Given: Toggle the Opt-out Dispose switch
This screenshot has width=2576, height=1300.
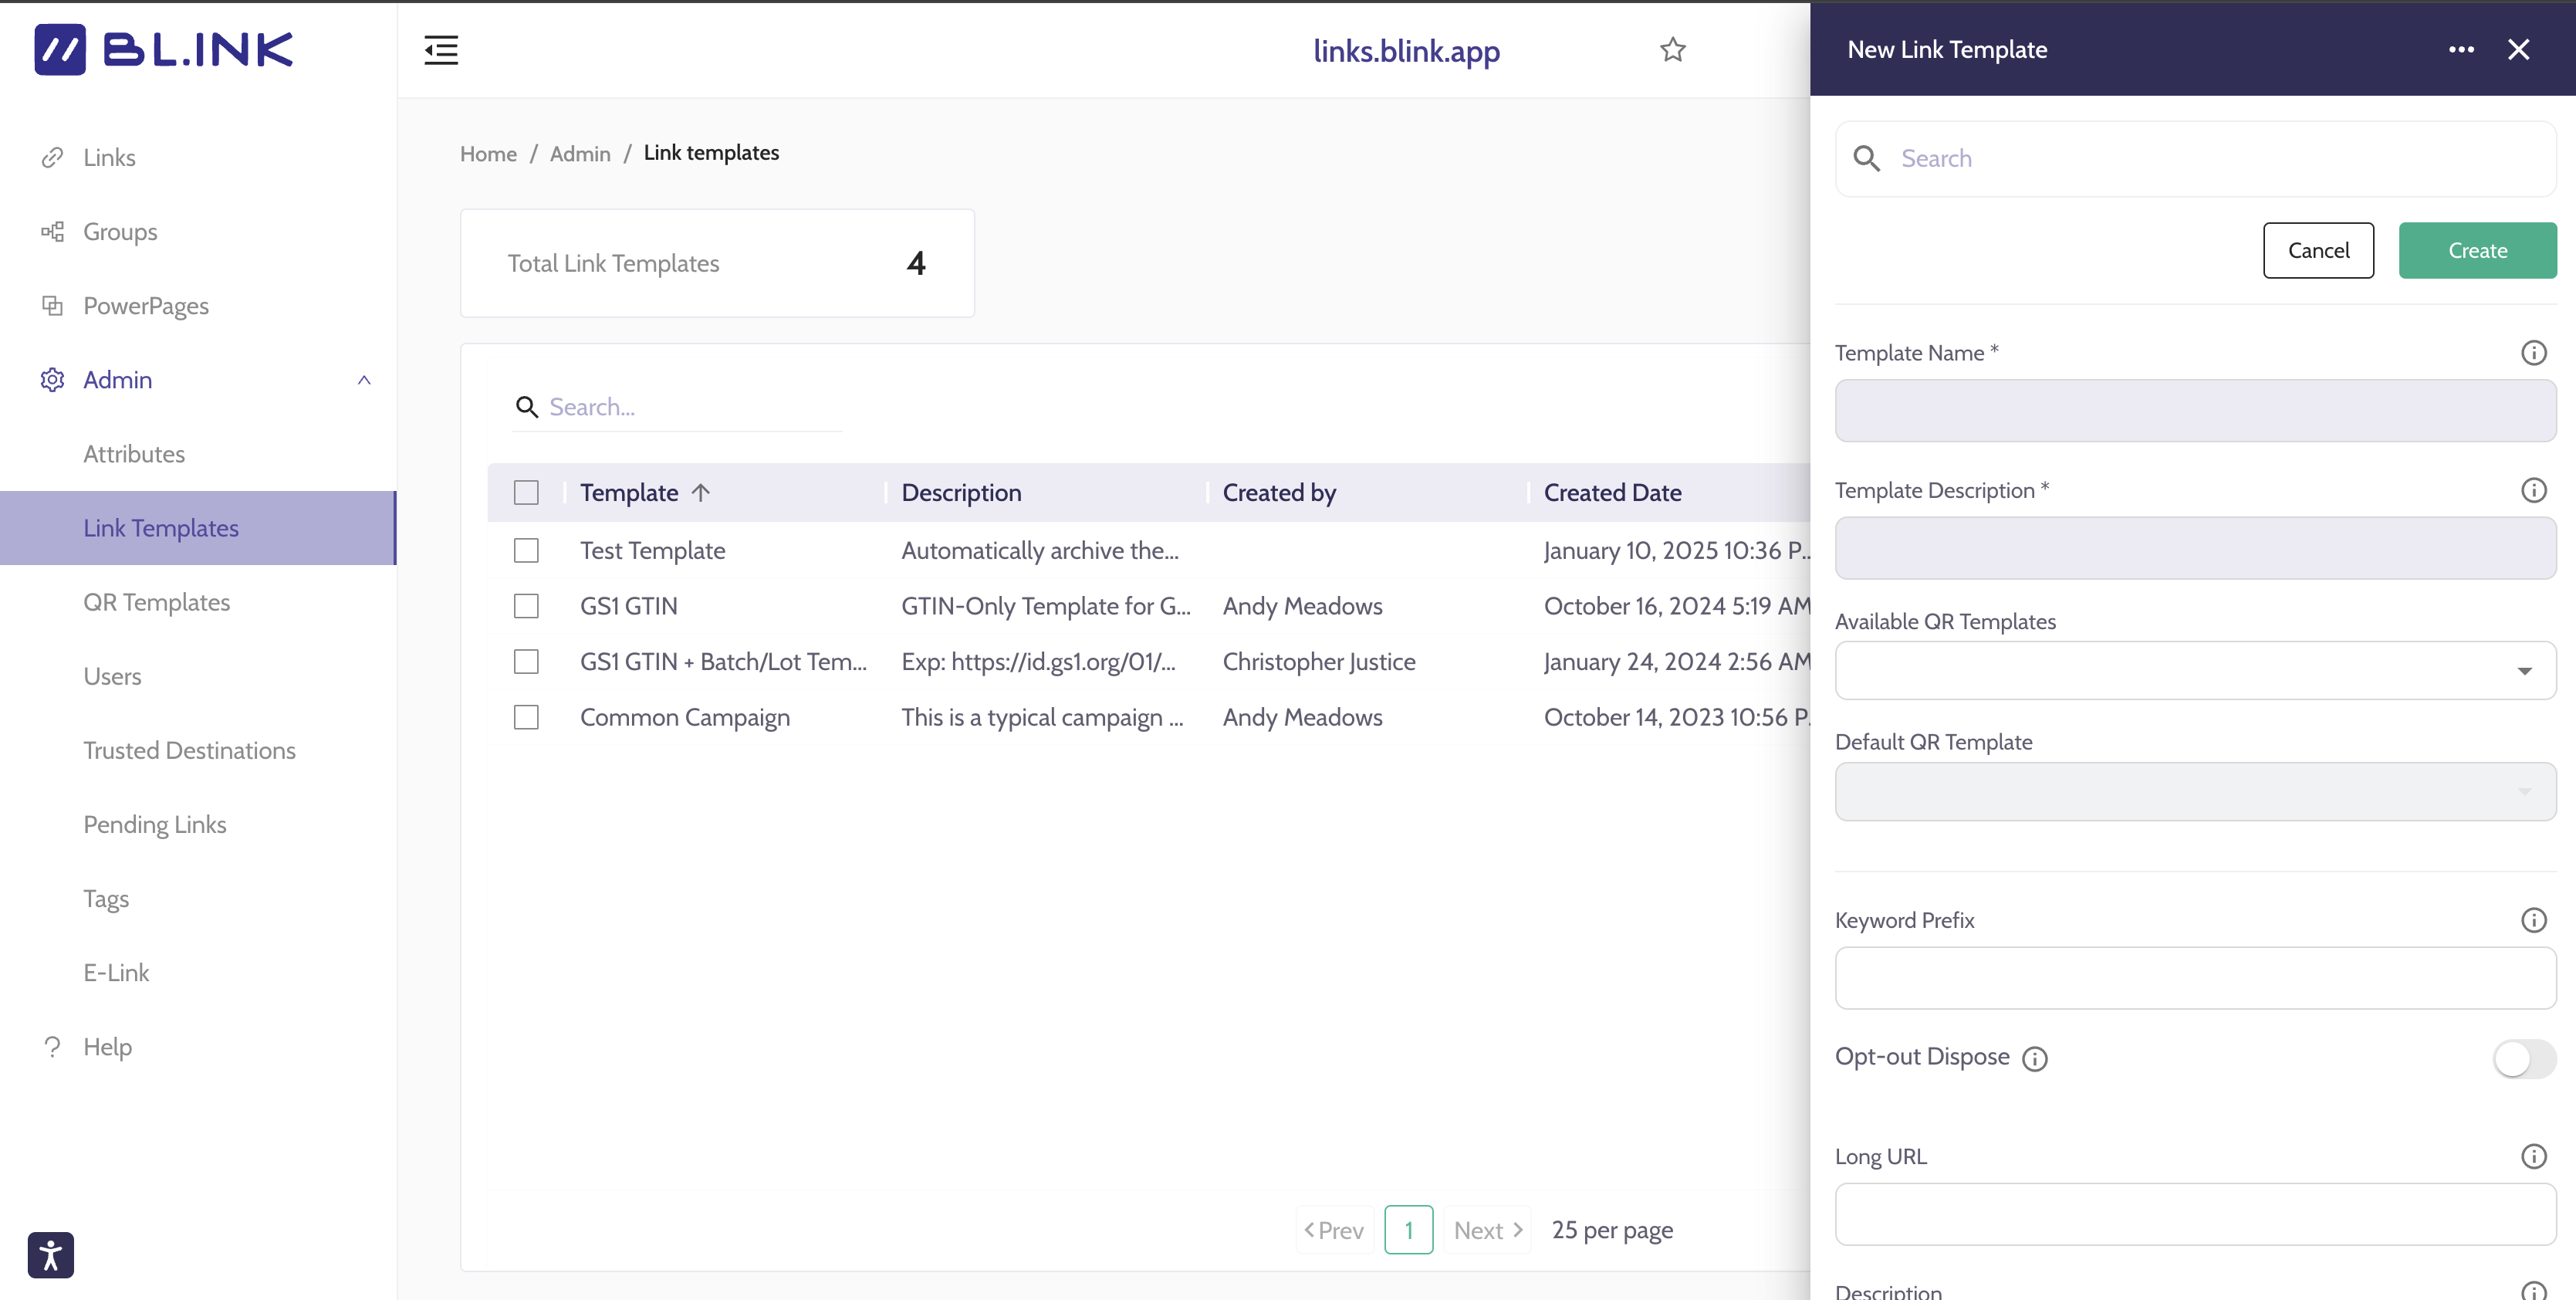Looking at the screenshot, I should coord(2524,1059).
